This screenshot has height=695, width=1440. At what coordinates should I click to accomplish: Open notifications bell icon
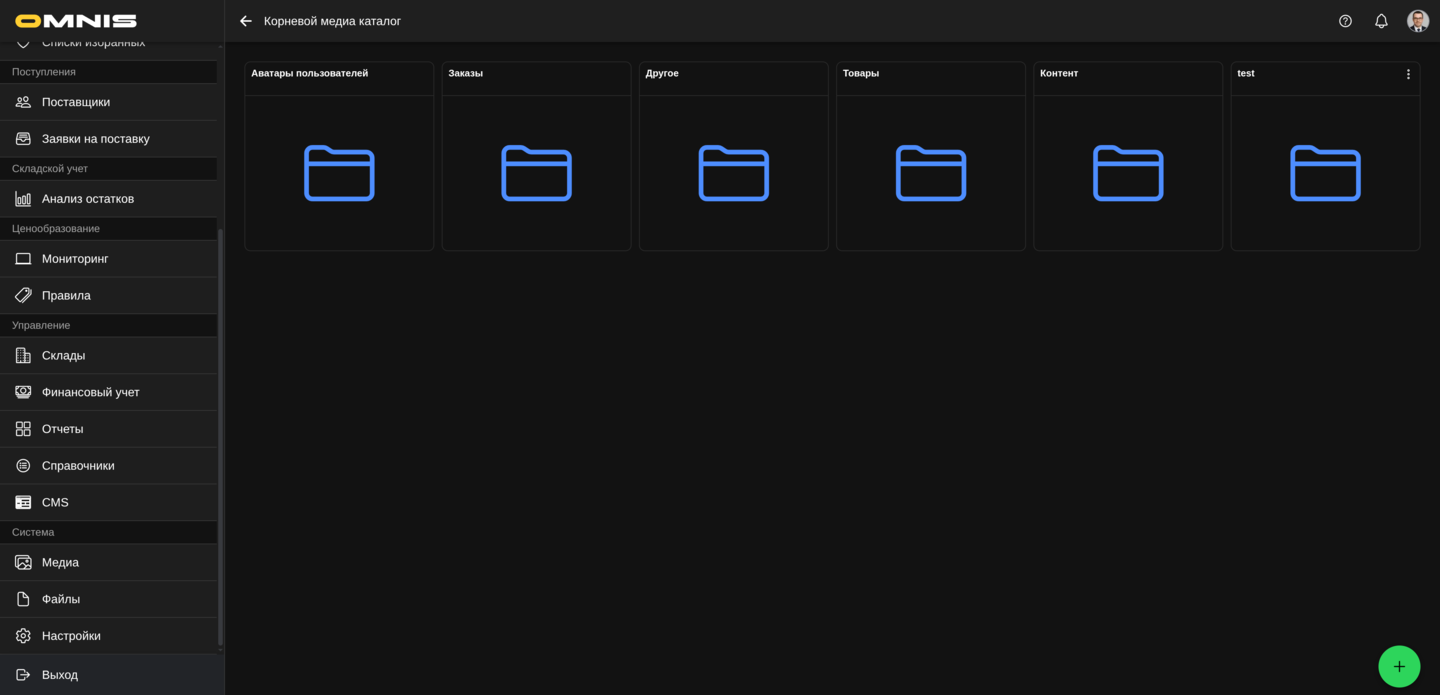[1381, 21]
